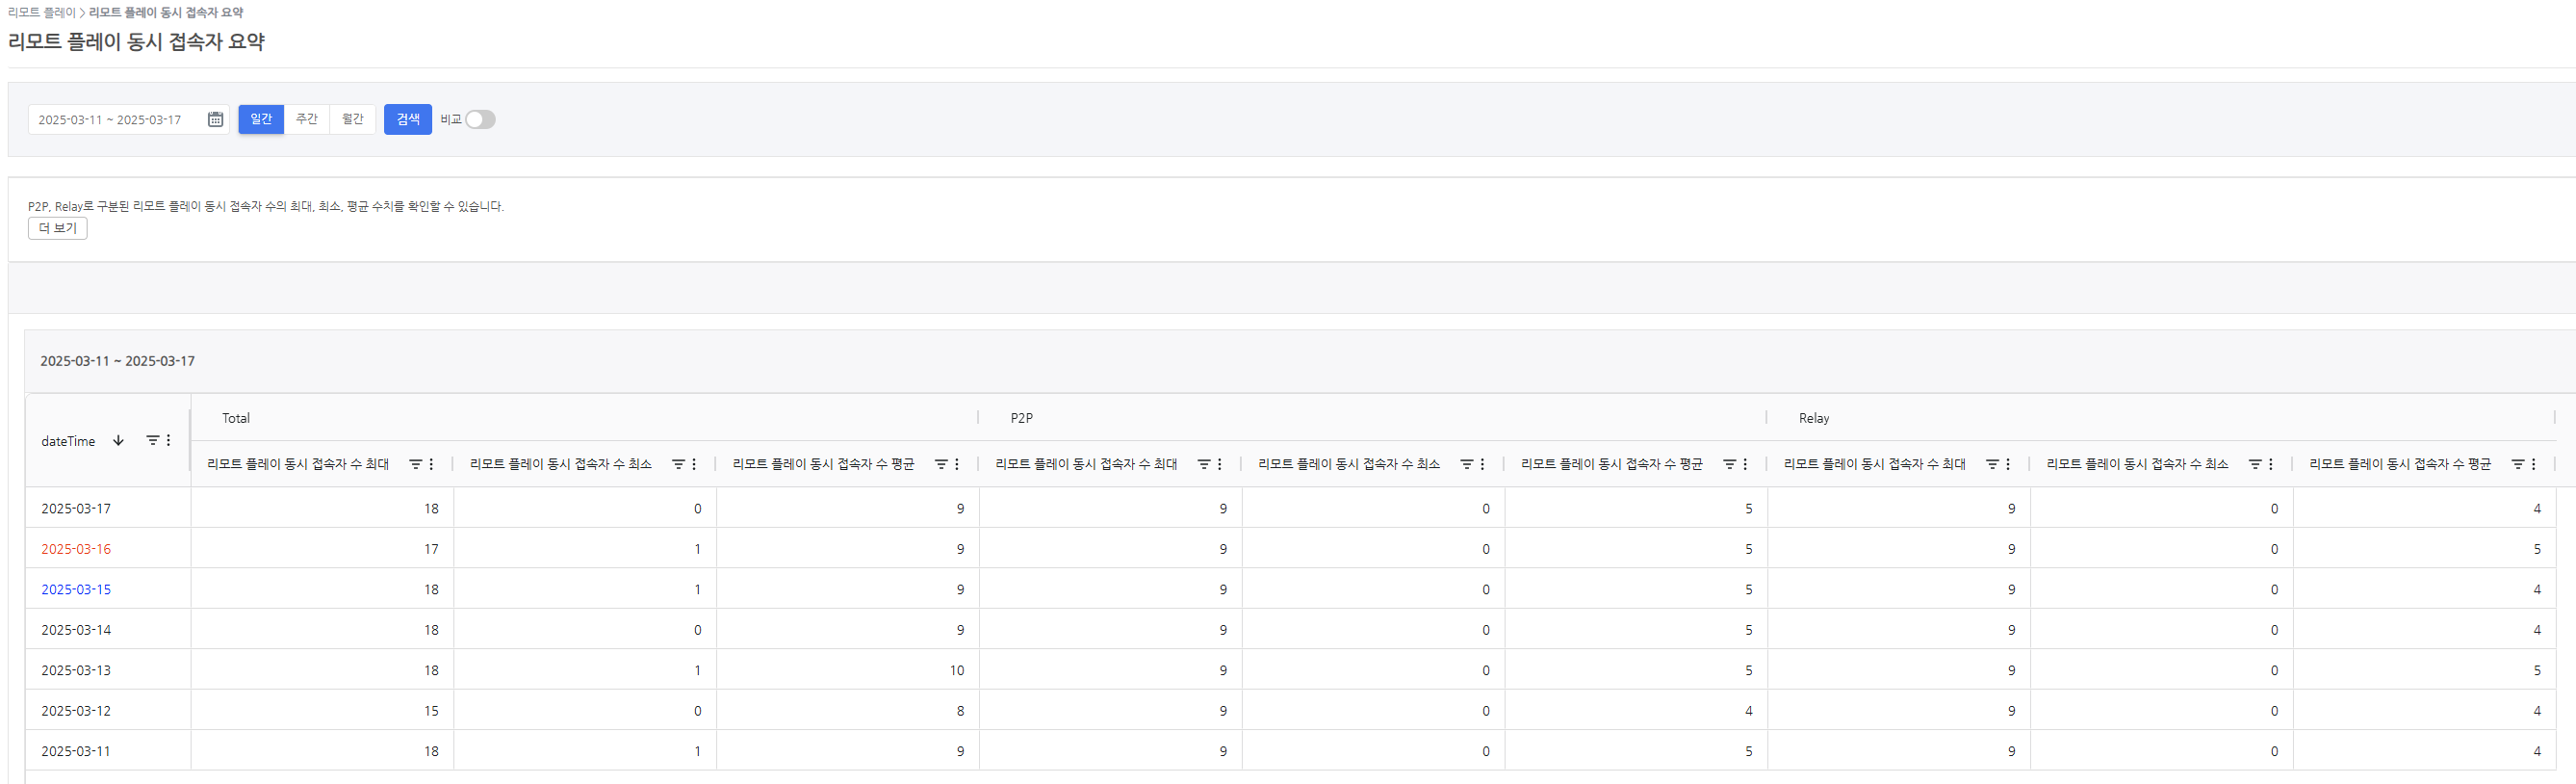Click the dateTime sort arrow icon
2576x784 pixels.
[x=118, y=441]
